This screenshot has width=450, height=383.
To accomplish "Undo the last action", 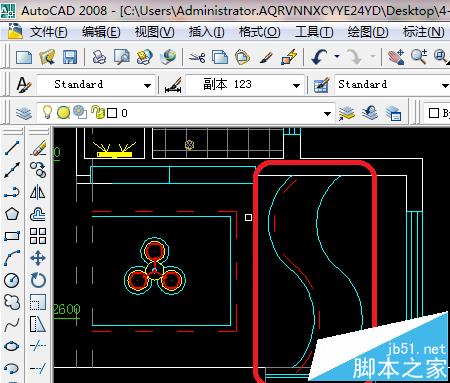I will pos(319,57).
